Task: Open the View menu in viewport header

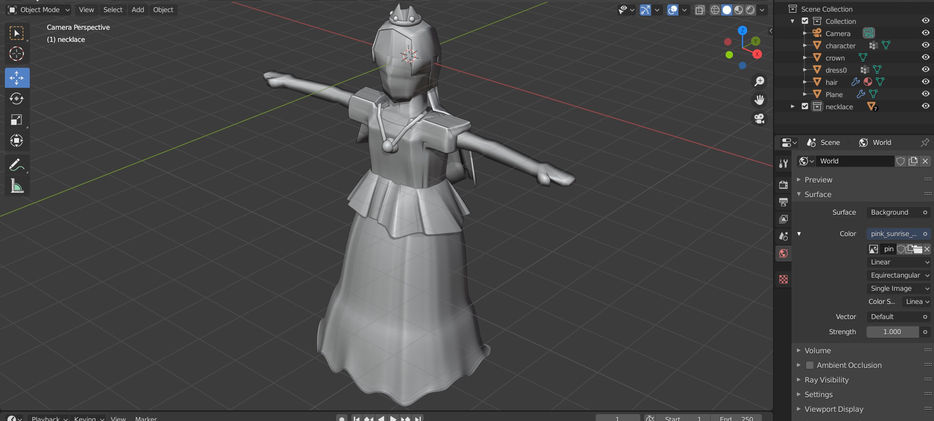Action: point(86,10)
